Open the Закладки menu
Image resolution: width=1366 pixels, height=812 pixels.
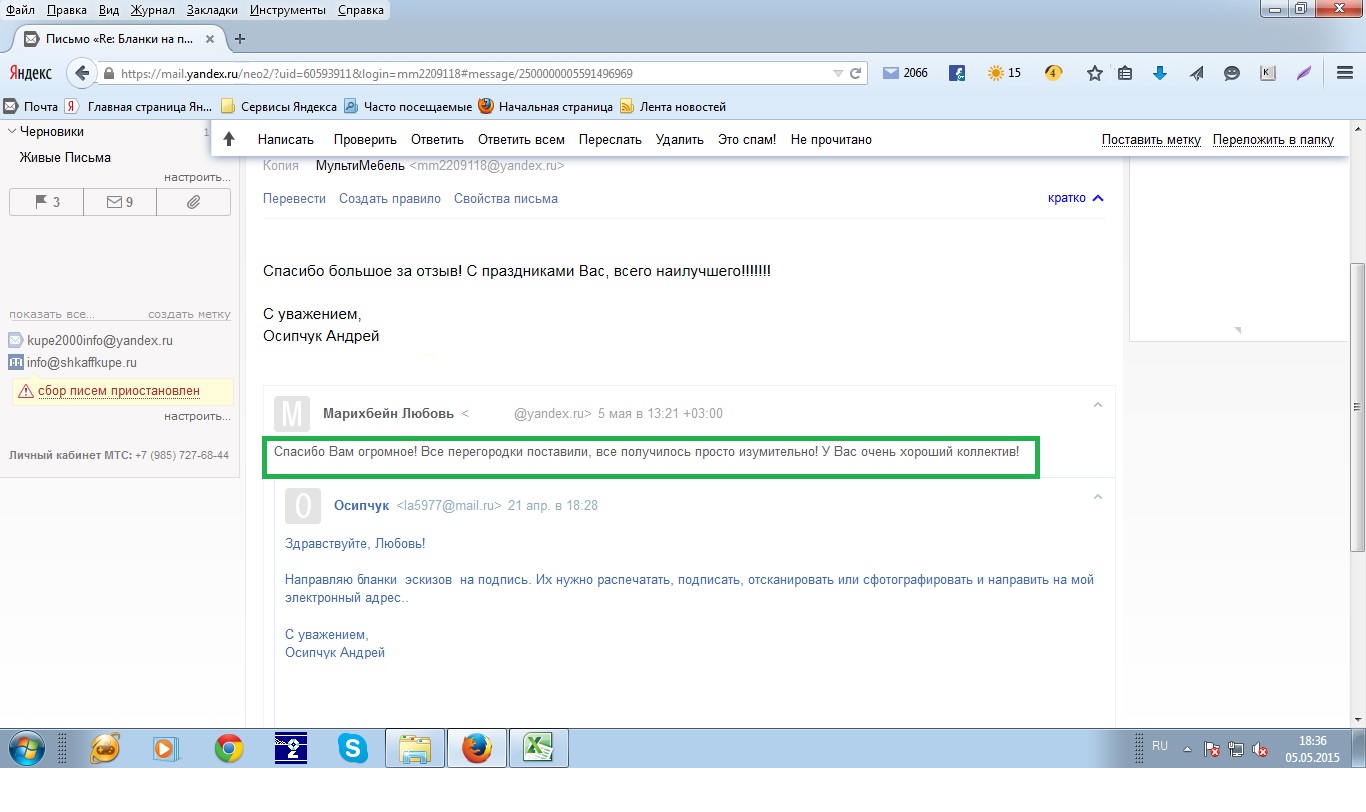pos(210,10)
